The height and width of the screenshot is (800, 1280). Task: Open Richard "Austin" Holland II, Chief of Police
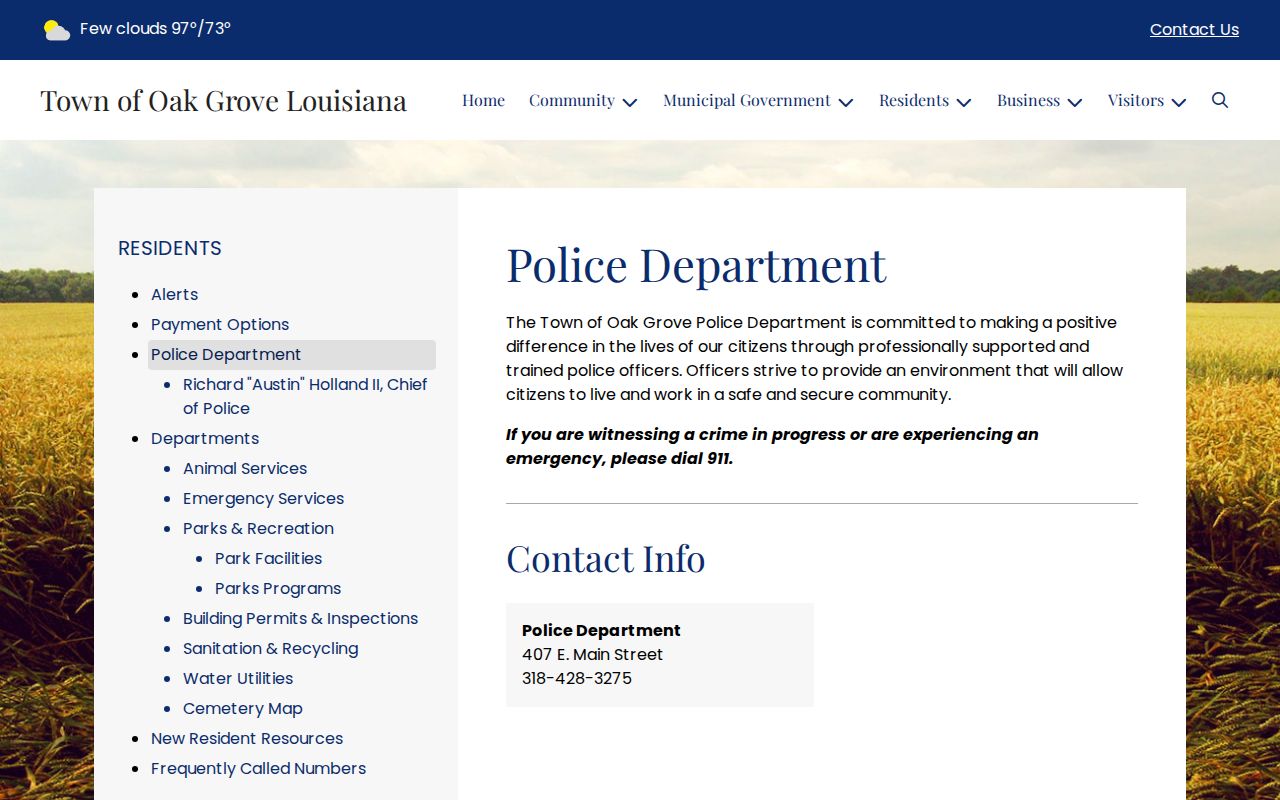pyautogui.click(x=305, y=396)
